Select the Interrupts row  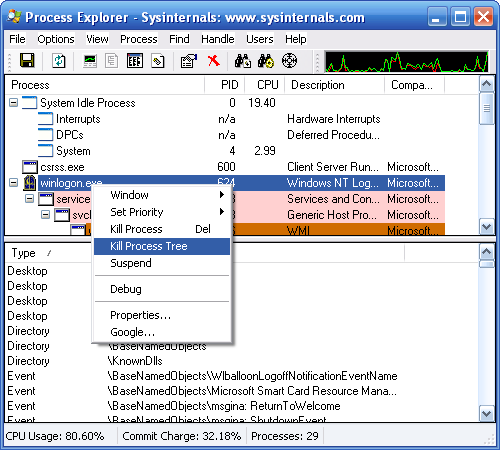tap(225, 119)
